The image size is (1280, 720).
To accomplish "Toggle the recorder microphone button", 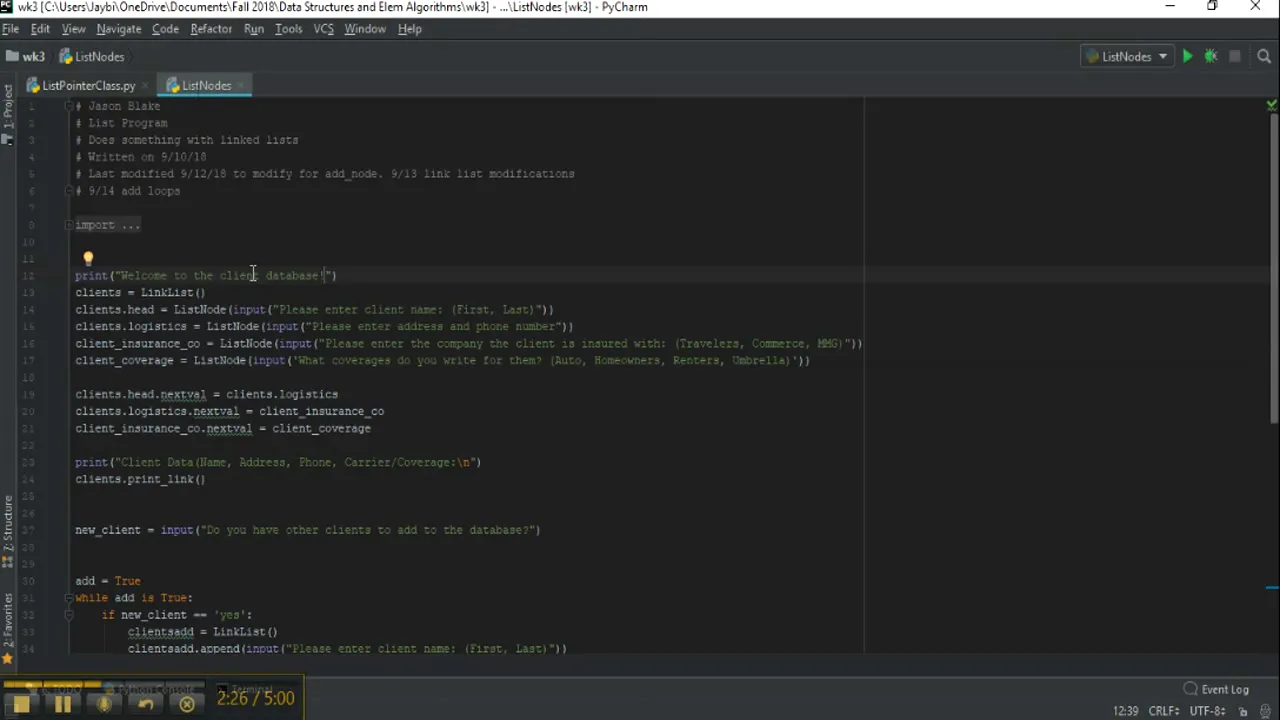I will pyautogui.click(x=104, y=704).
